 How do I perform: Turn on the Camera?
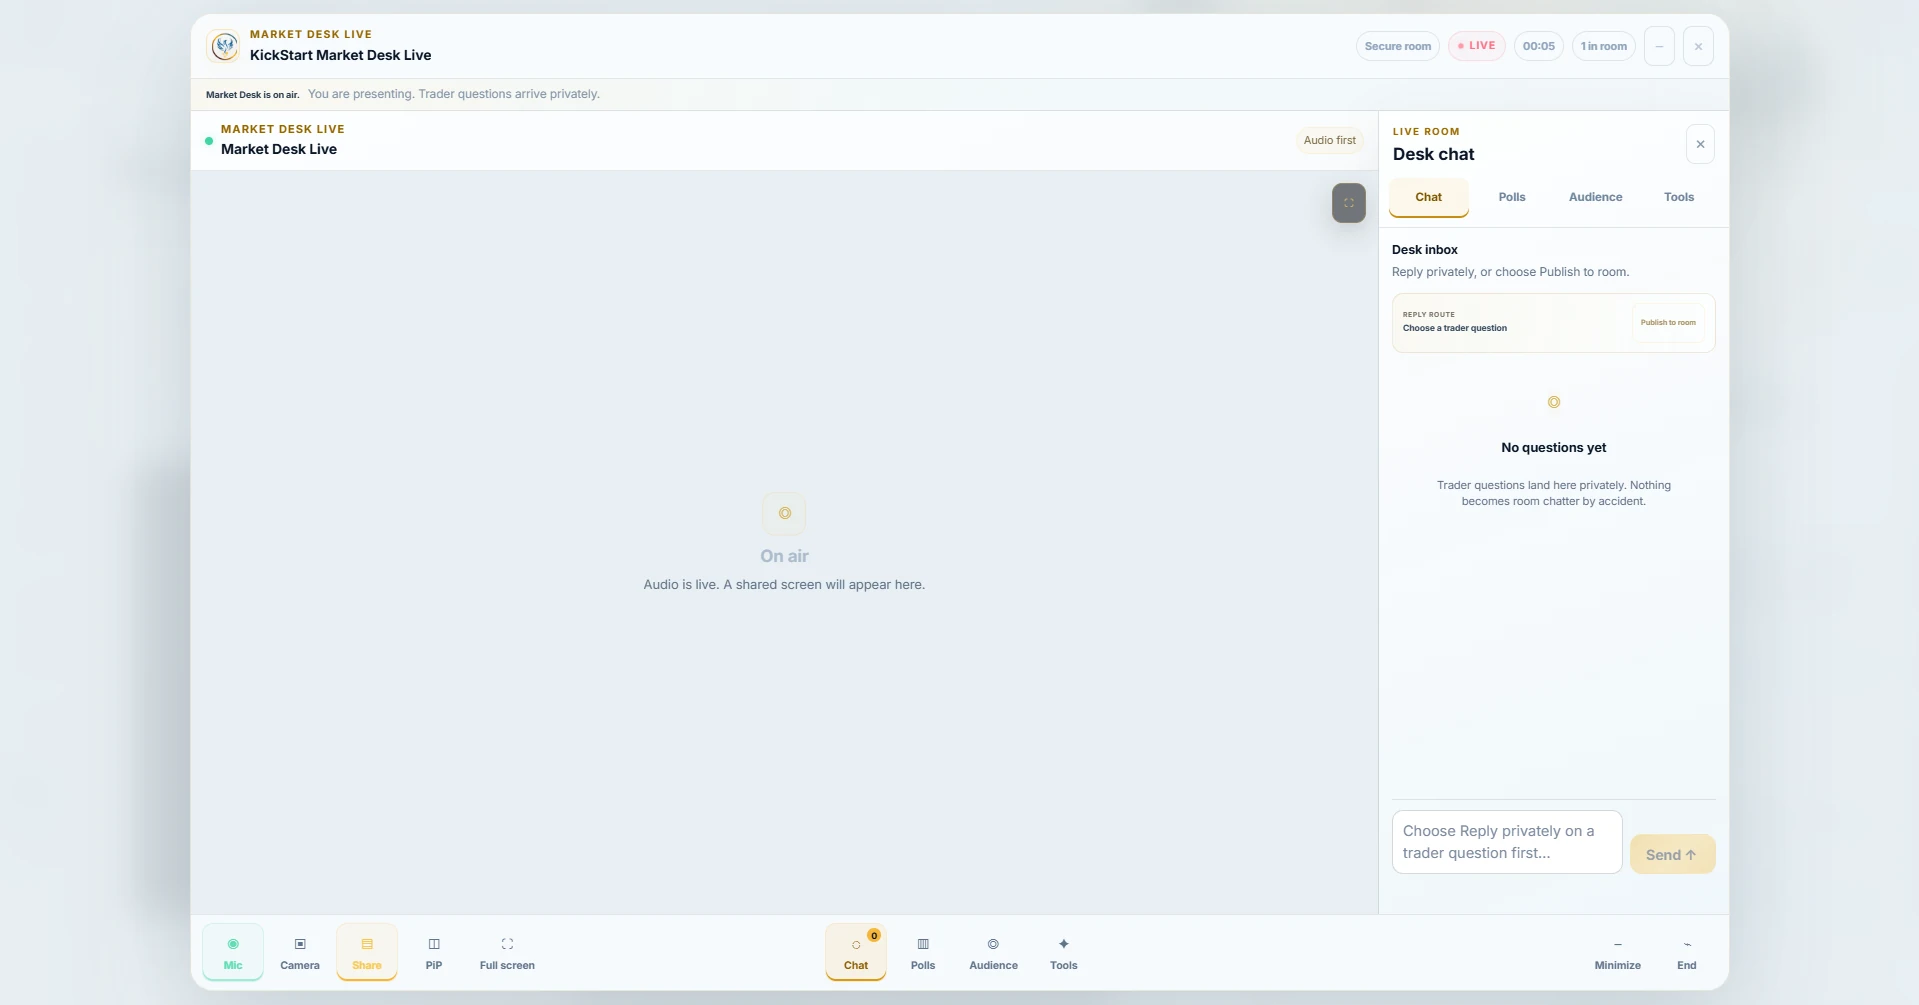click(x=300, y=952)
